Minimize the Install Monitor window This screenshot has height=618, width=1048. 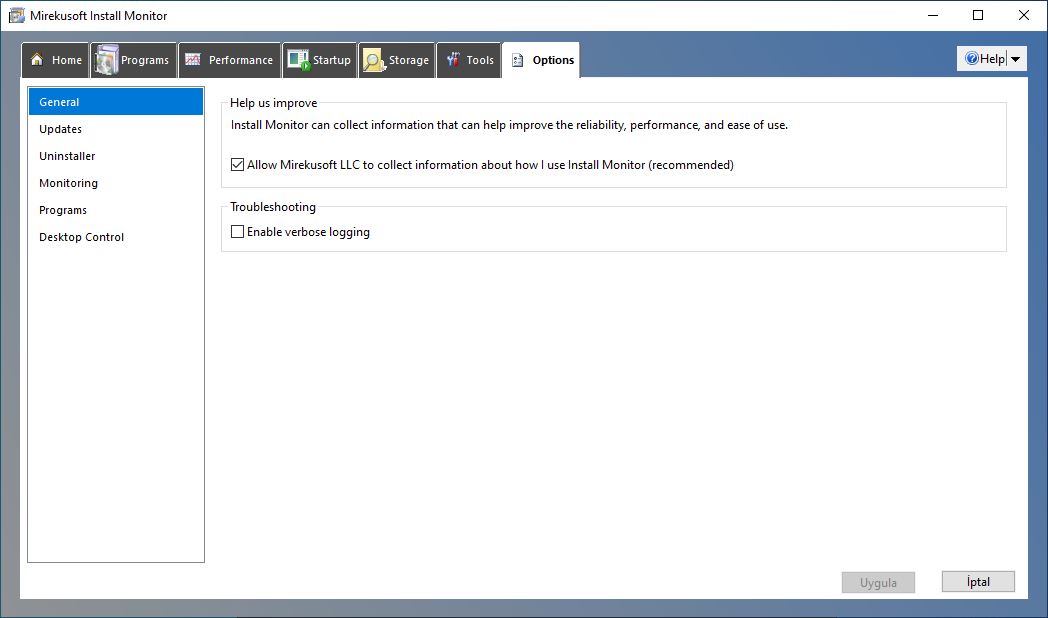pyautogui.click(x=933, y=15)
